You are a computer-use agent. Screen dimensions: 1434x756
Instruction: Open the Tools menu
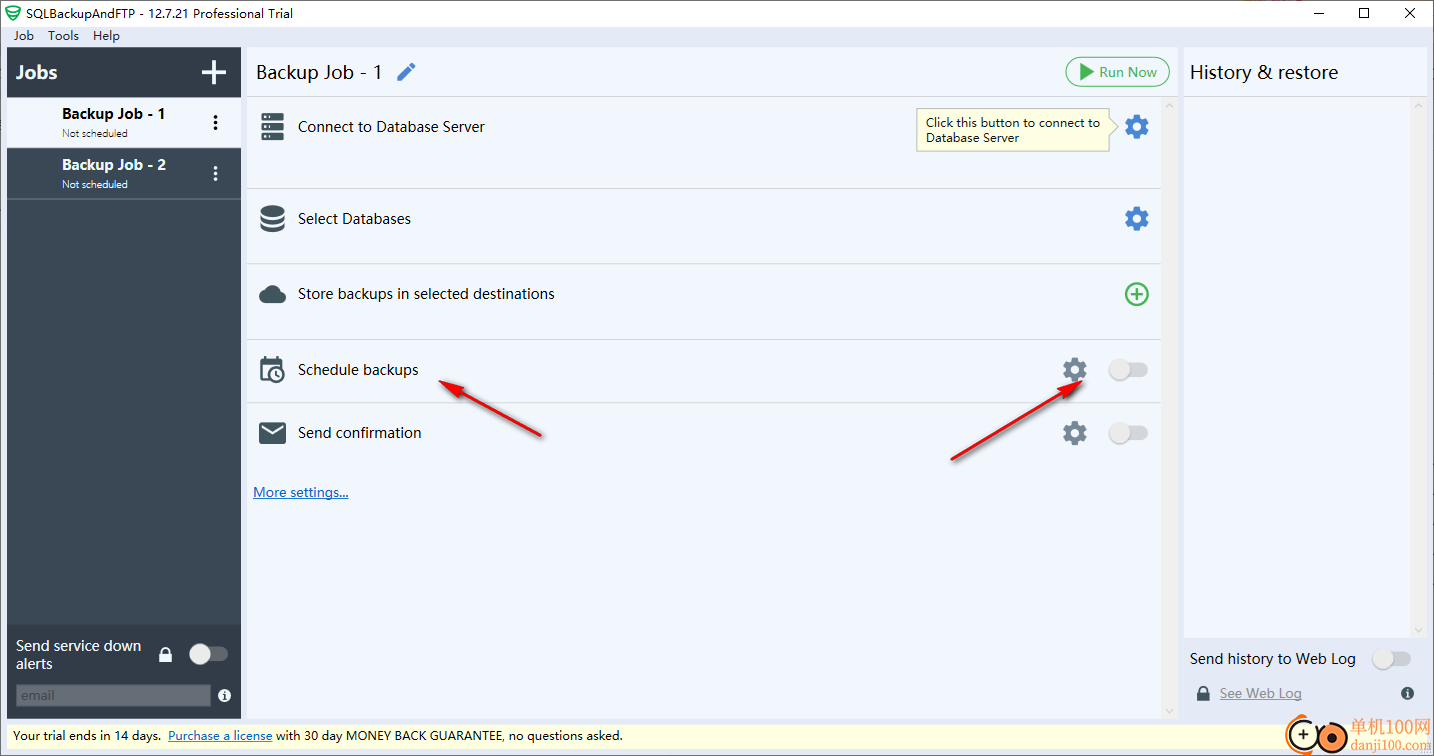[63, 35]
